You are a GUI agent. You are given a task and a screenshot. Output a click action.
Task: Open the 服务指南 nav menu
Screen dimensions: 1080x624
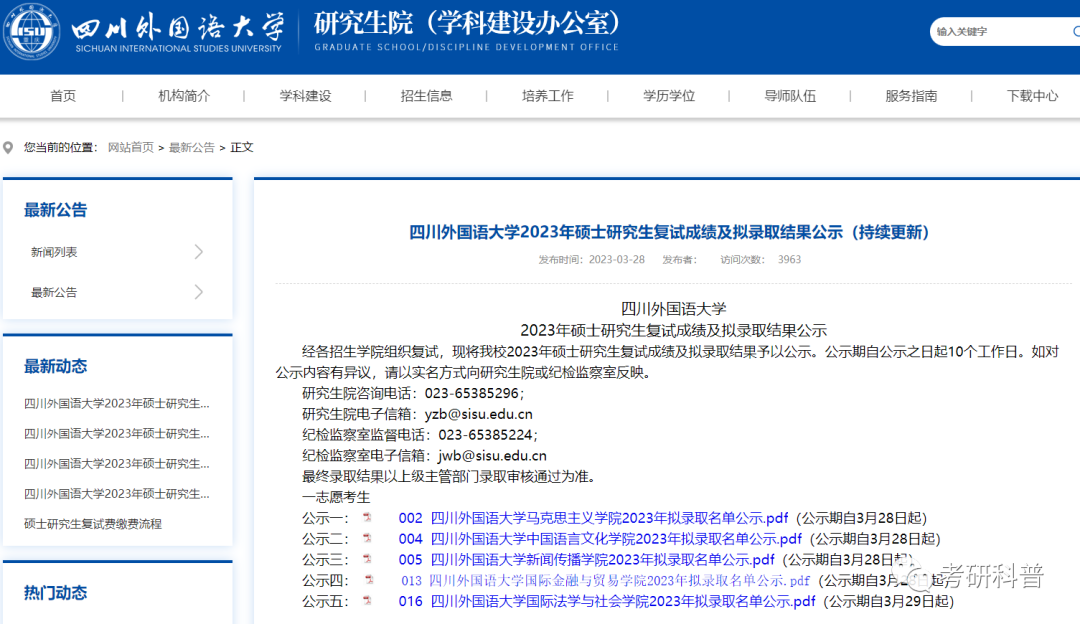(911, 96)
